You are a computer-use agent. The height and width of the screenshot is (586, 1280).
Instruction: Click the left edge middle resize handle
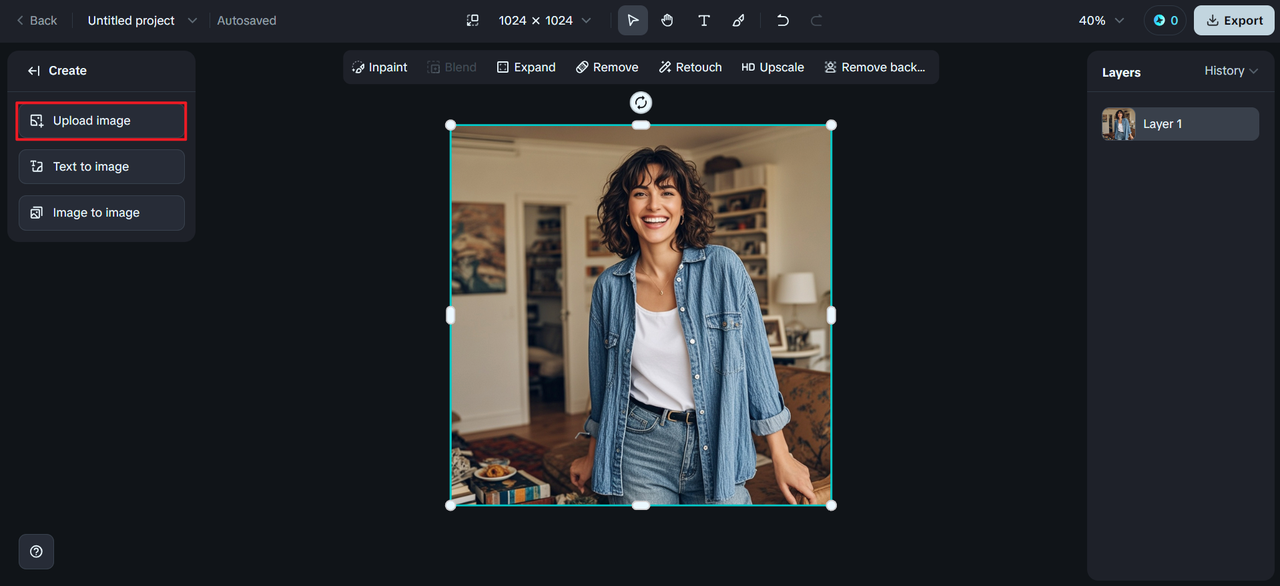pos(450,315)
